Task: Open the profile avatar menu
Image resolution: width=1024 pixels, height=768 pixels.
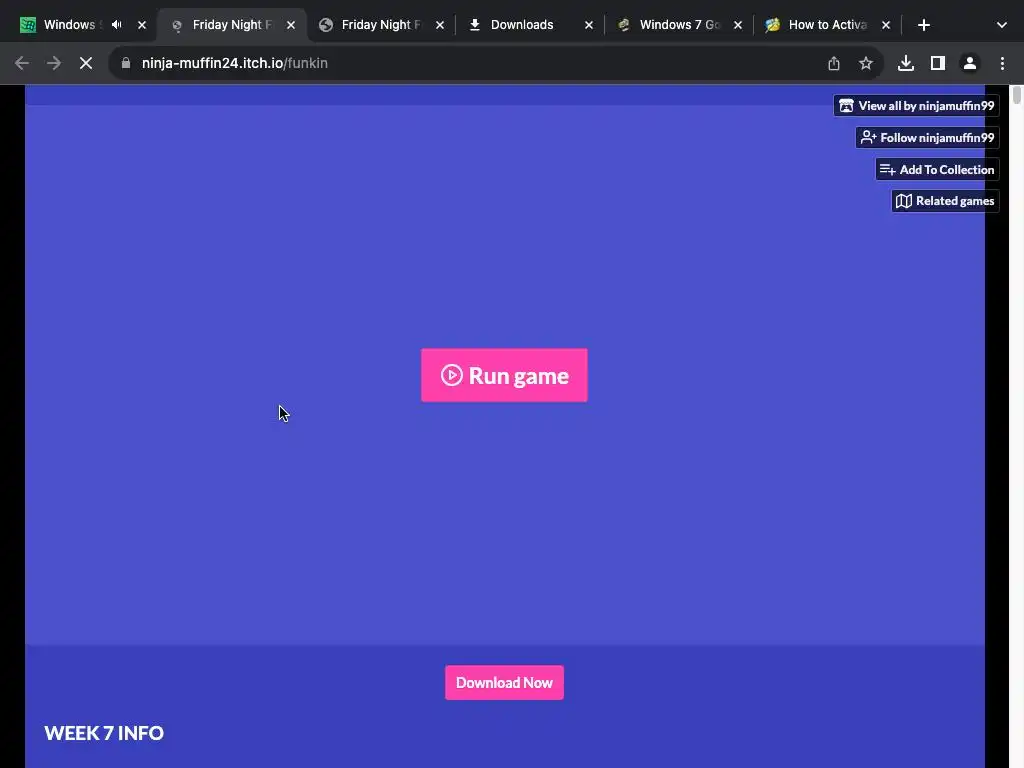Action: tap(970, 63)
